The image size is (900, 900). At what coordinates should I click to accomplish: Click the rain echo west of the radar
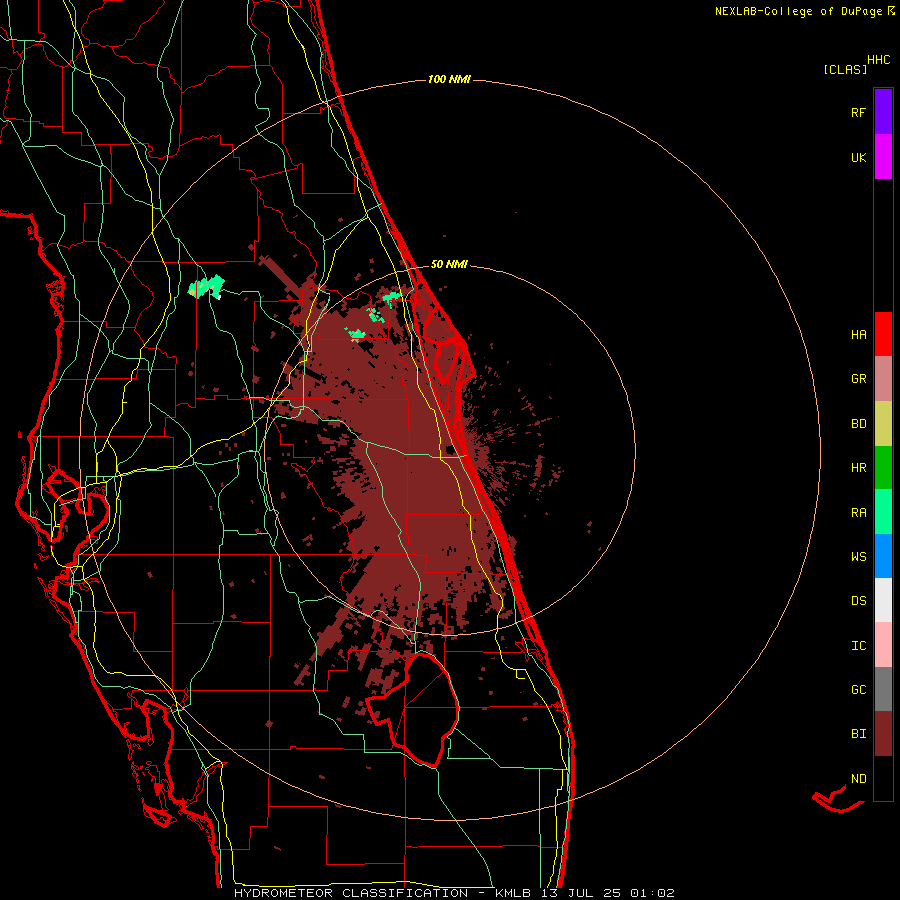tap(206, 286)
